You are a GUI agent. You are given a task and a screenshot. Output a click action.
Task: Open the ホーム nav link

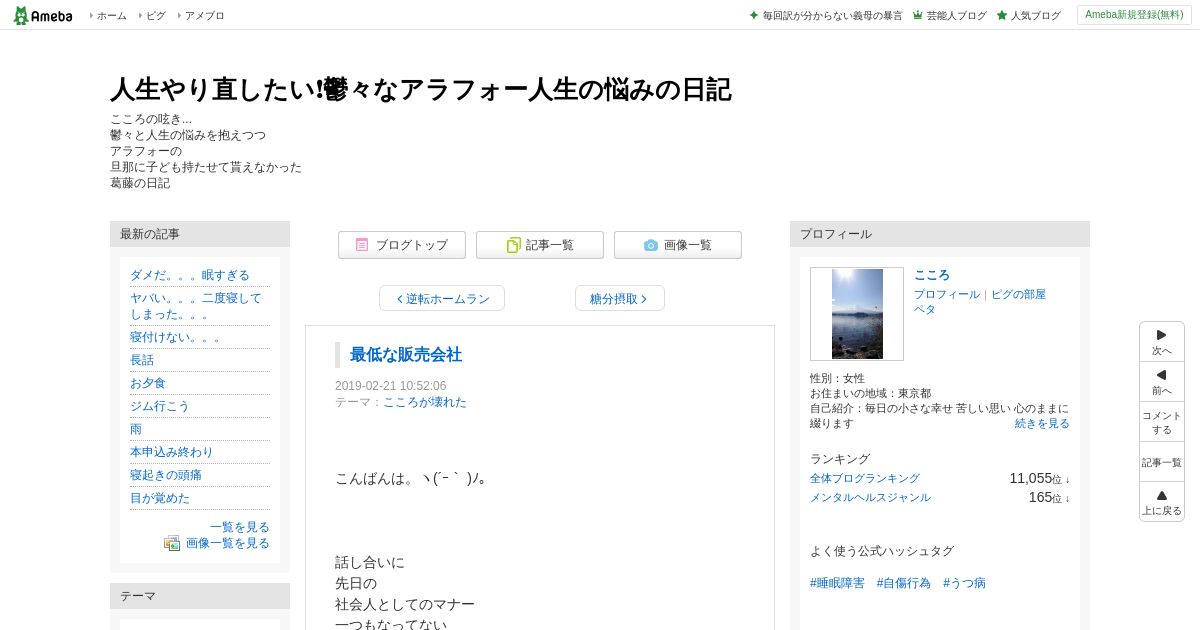[x=111, y=16]
